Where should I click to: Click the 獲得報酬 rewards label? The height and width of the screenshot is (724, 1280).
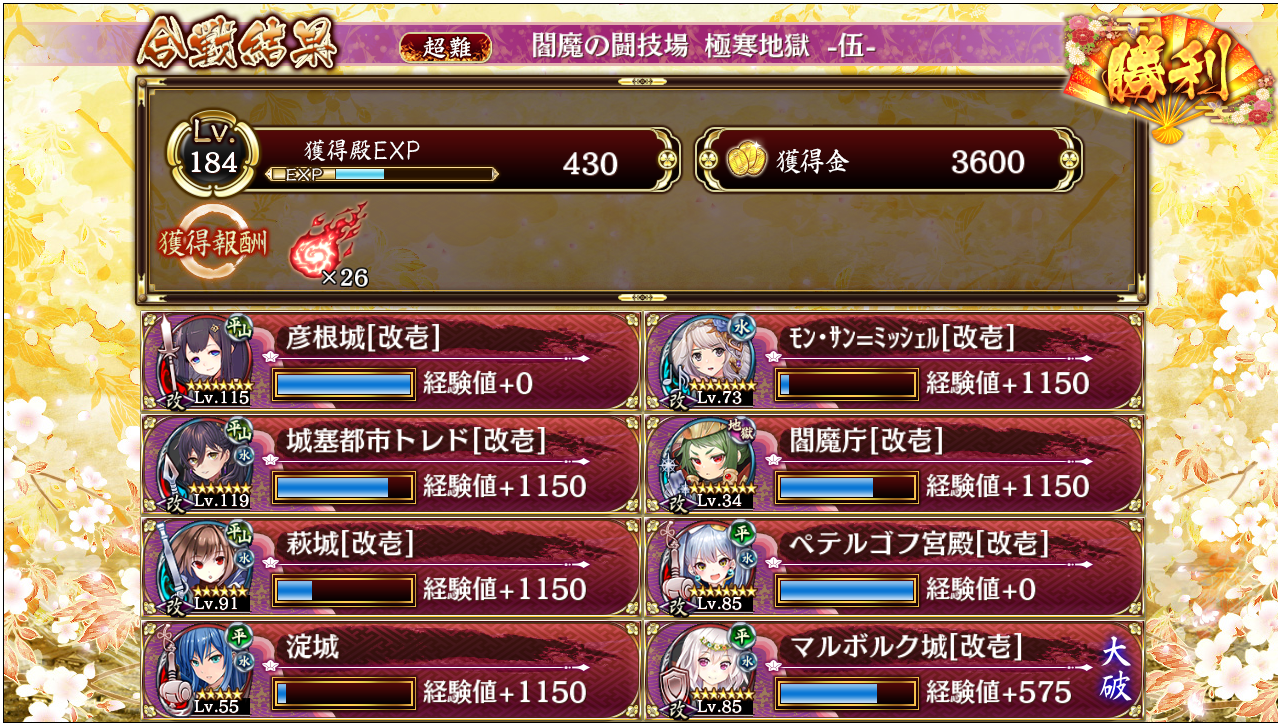[212, 243]
